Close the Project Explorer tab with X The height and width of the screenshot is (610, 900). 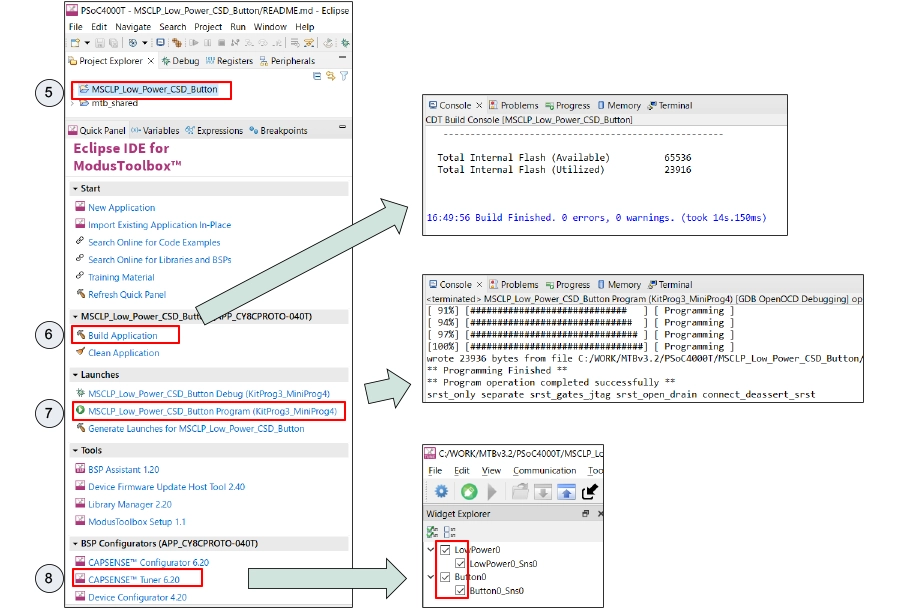tap(151, 61)
